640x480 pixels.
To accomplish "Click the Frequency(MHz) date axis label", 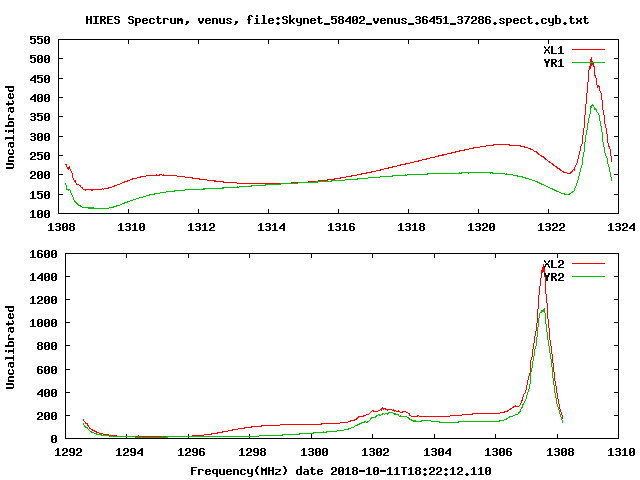I will point(340,471).
